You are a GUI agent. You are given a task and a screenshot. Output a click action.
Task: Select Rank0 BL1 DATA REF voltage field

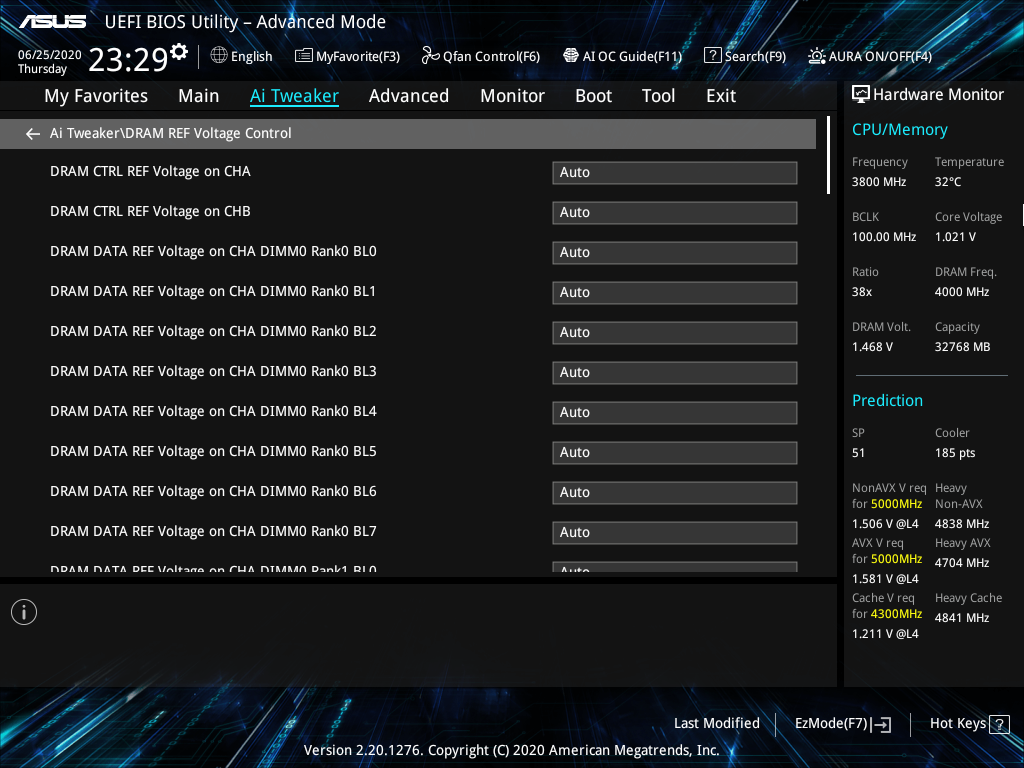(x=675, y=293)
